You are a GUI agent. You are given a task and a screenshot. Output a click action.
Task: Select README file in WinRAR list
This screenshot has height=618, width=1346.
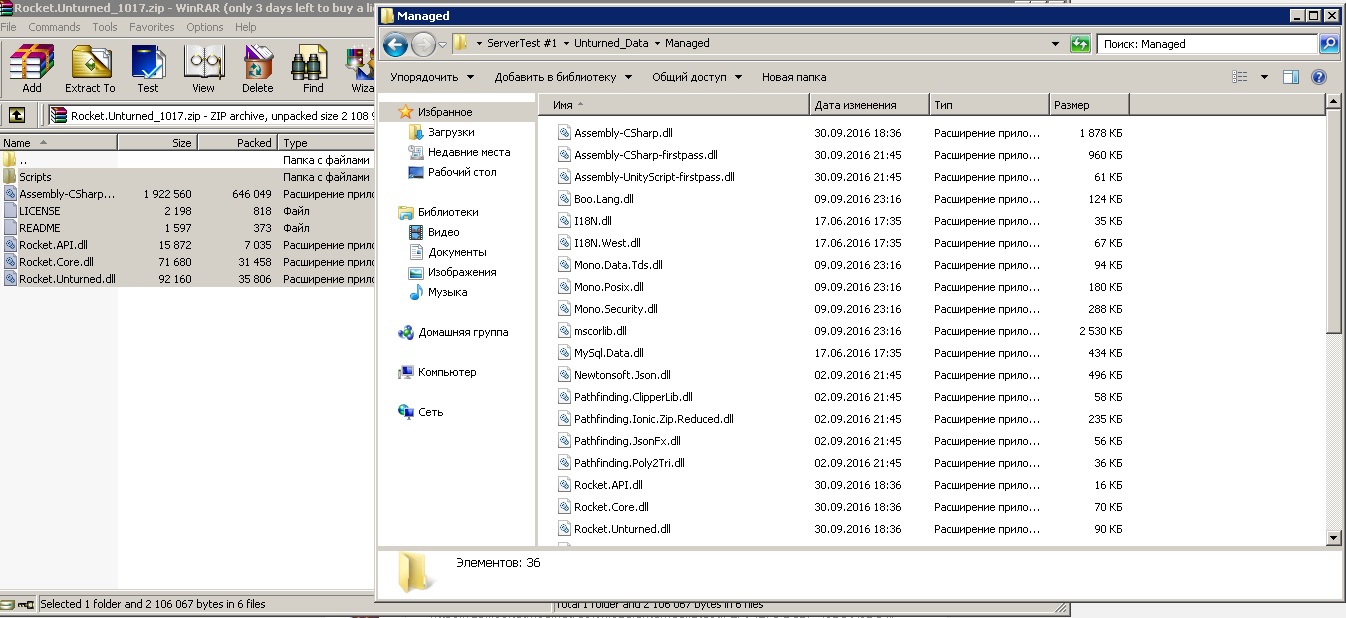pyautogui.click(x=39, y=228)
